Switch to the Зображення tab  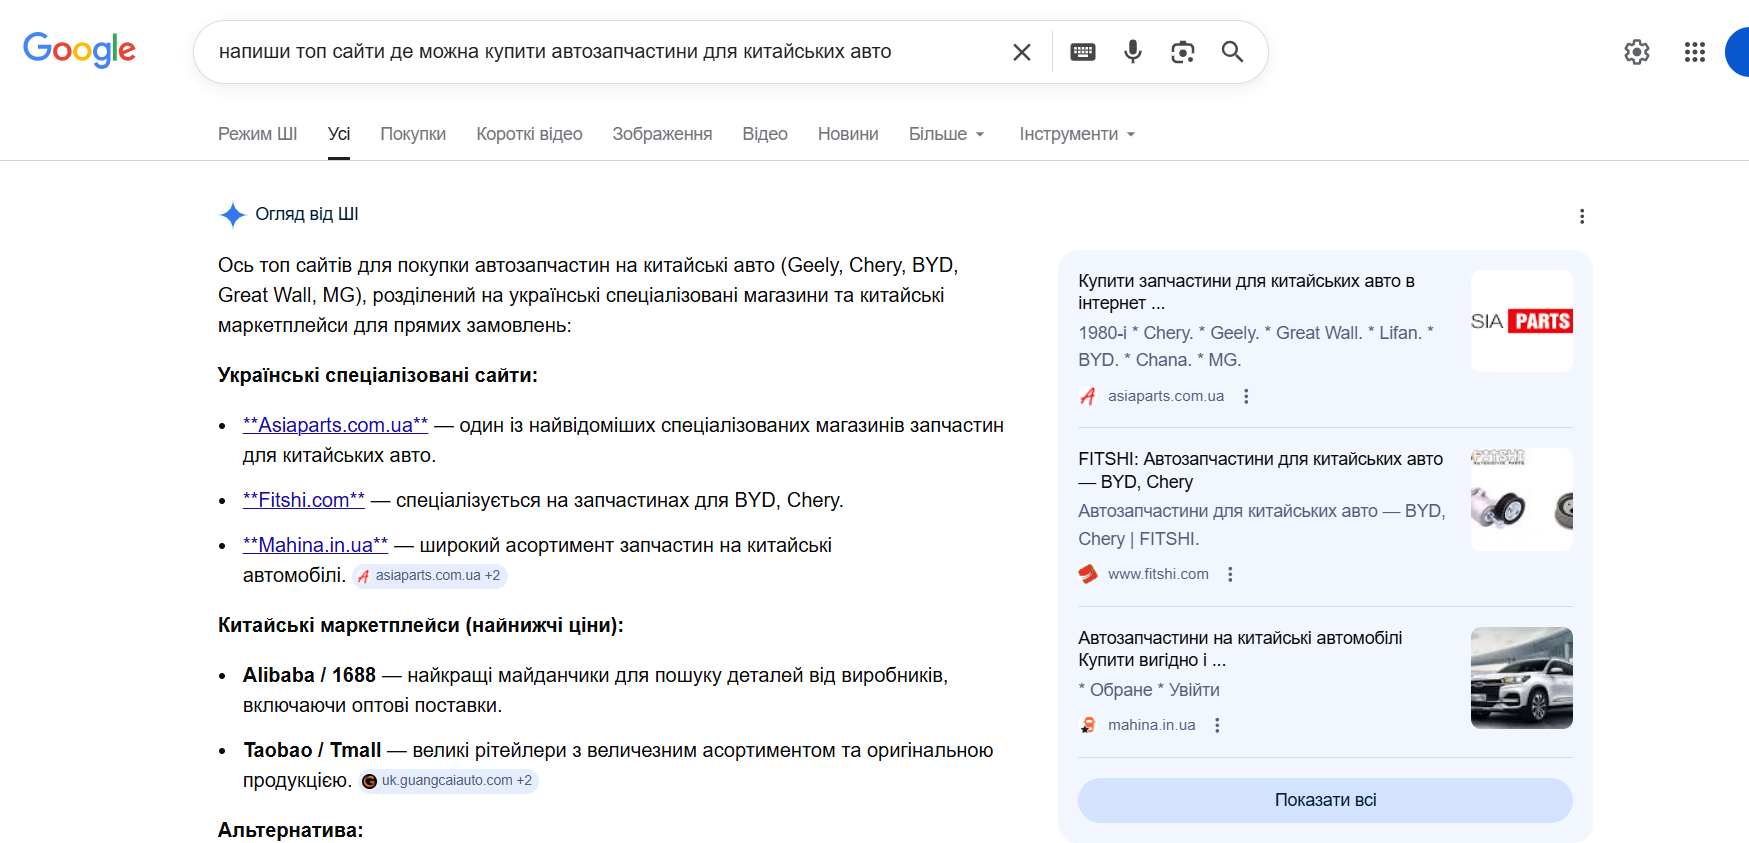[x=662, y=134]
